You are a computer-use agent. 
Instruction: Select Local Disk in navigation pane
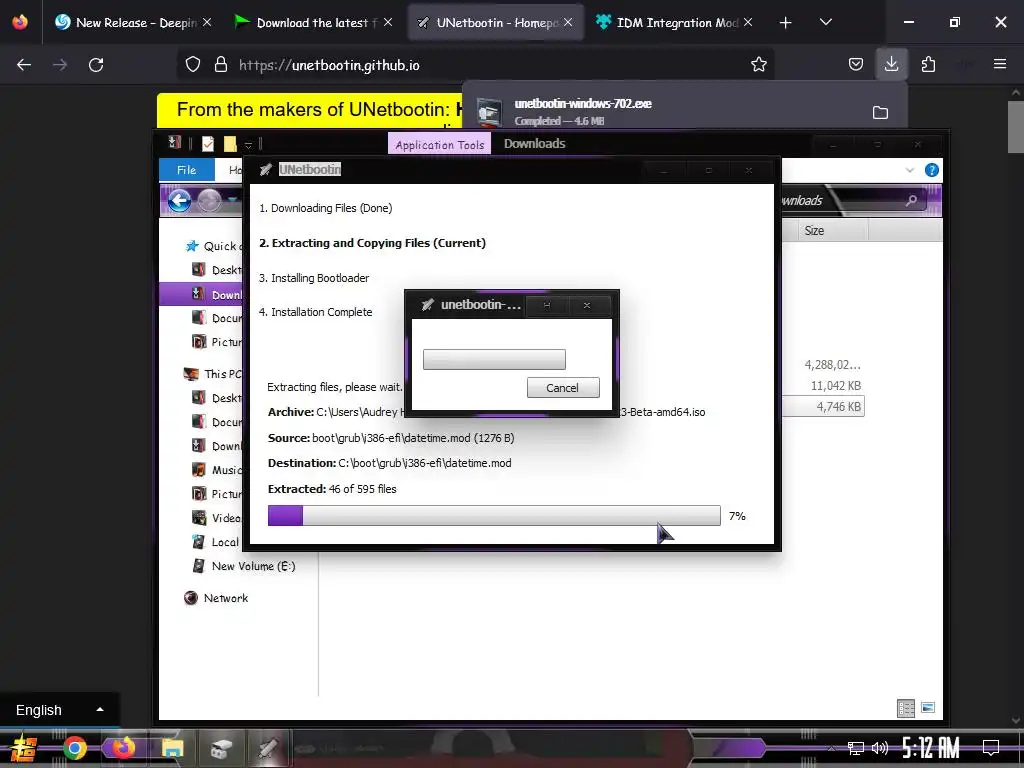pyautogui.click(x=216, y=542)
